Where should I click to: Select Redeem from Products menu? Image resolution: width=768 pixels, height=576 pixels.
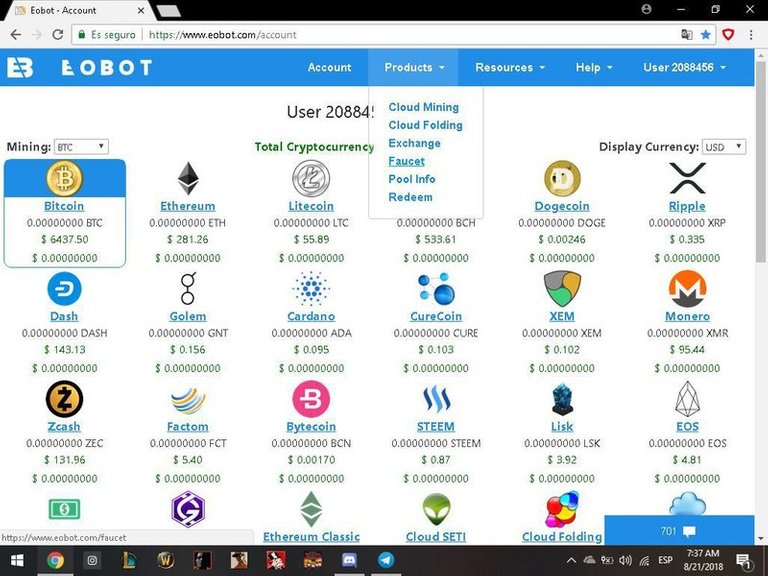point(410,197)
